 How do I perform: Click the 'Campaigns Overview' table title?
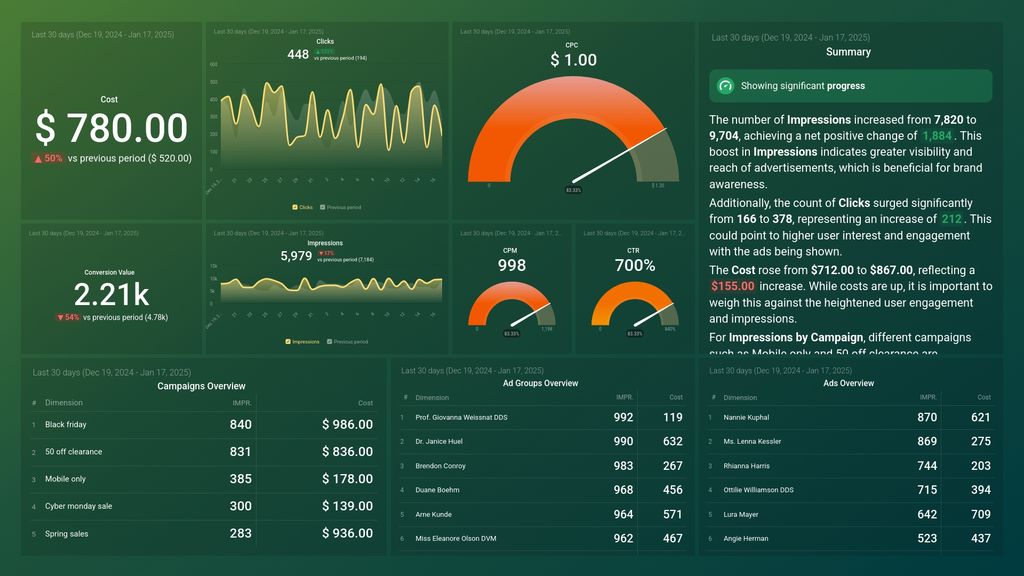(x=201, y=386)
